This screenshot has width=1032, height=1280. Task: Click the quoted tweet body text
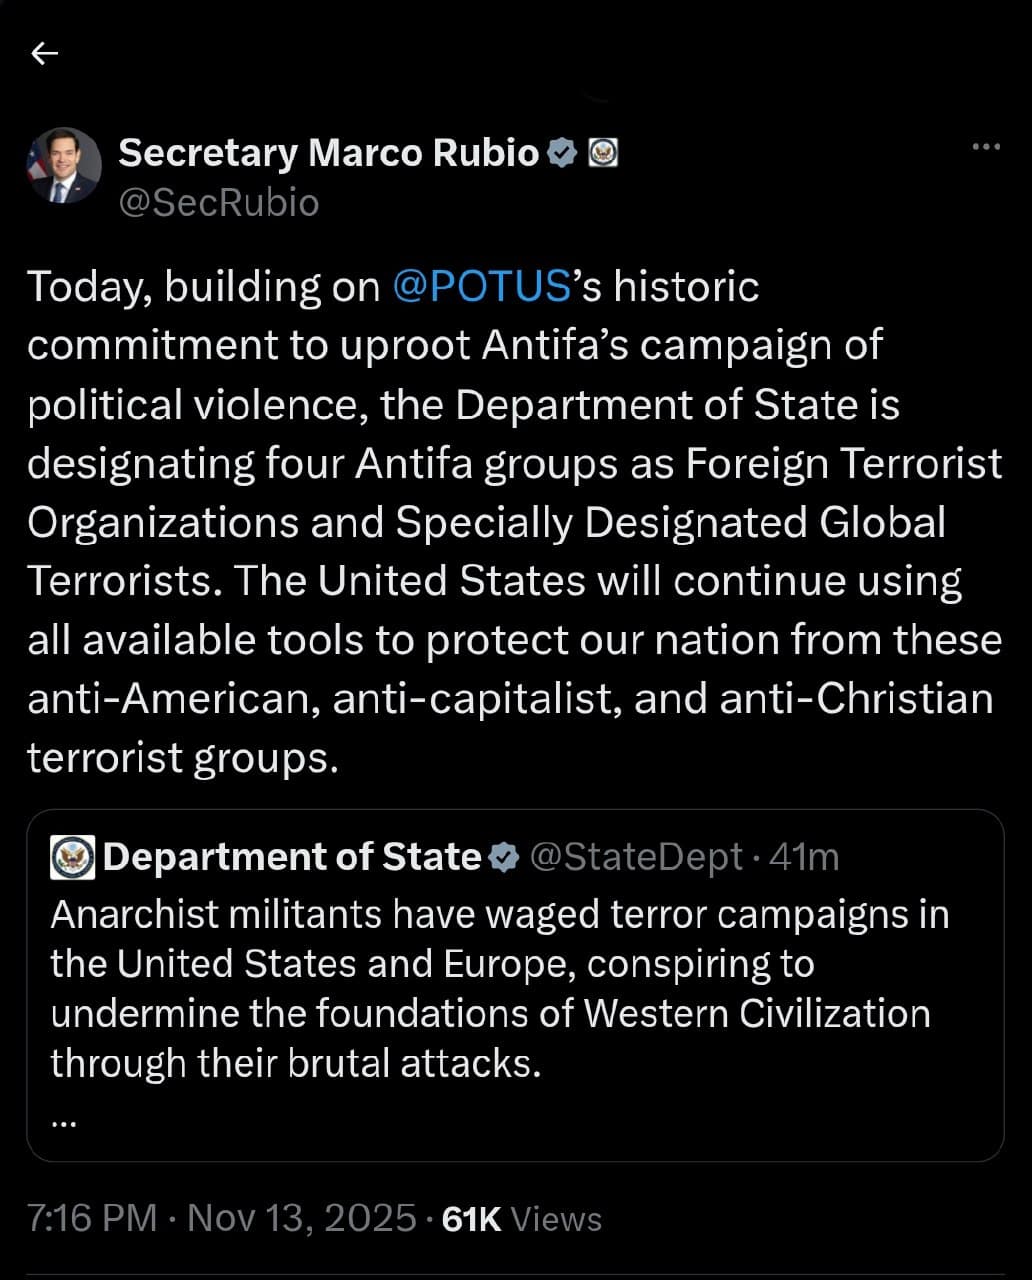click(500, 988)
